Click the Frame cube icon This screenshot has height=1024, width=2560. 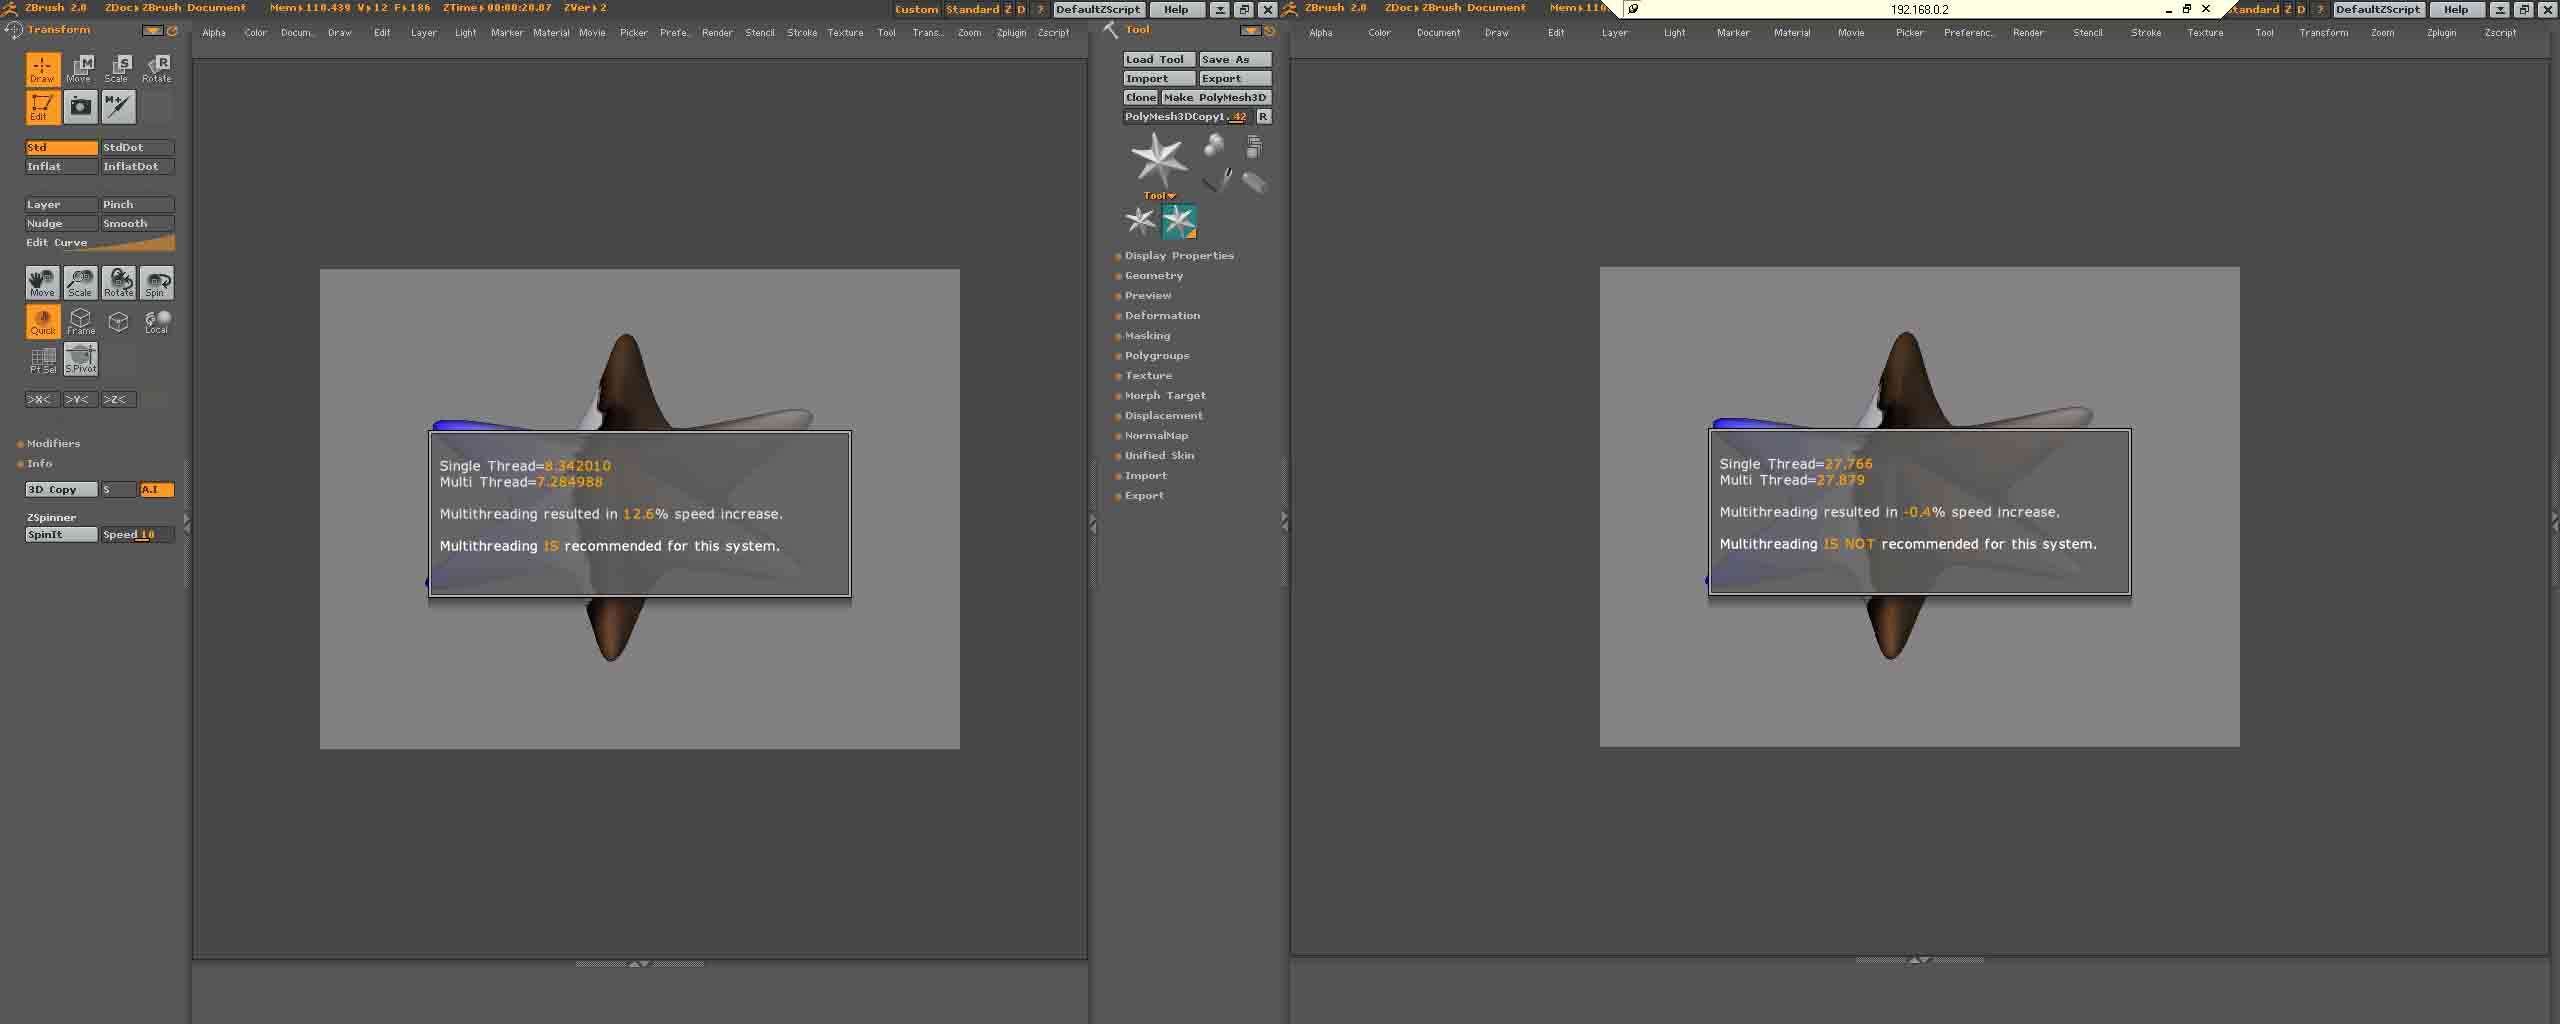(80, 321)
